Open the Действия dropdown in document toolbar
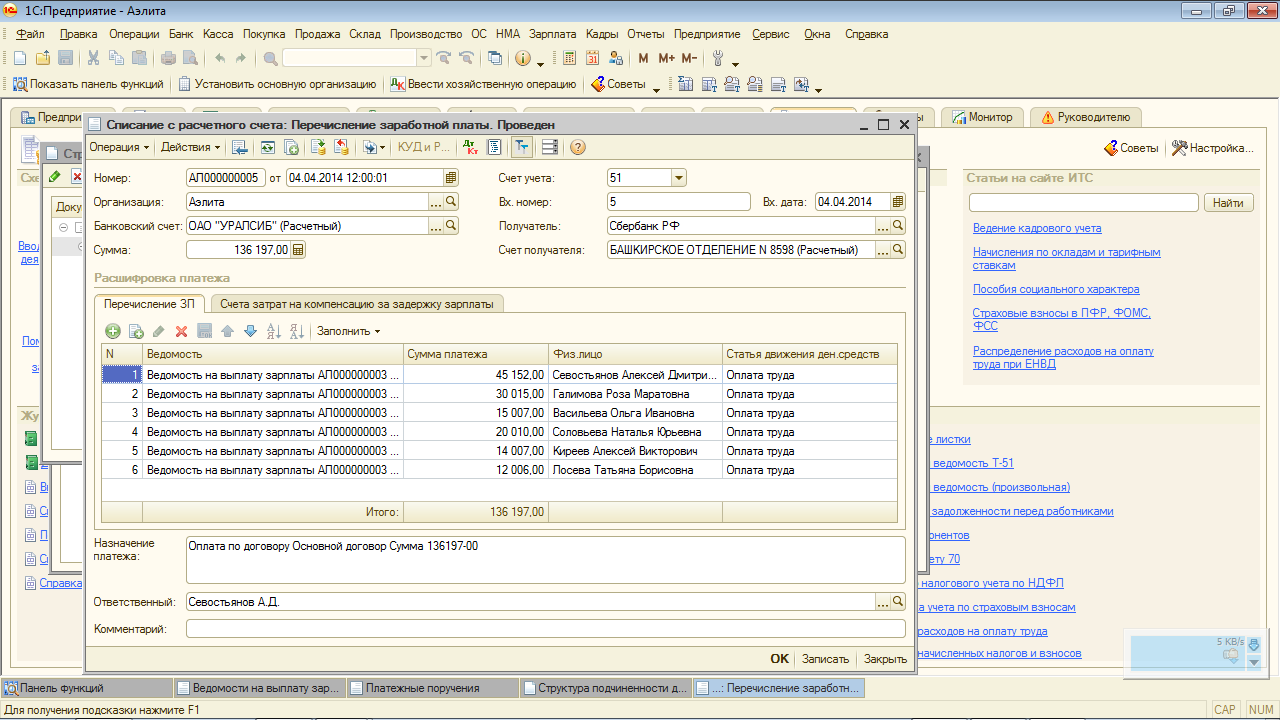 click(x=191, y=148)
